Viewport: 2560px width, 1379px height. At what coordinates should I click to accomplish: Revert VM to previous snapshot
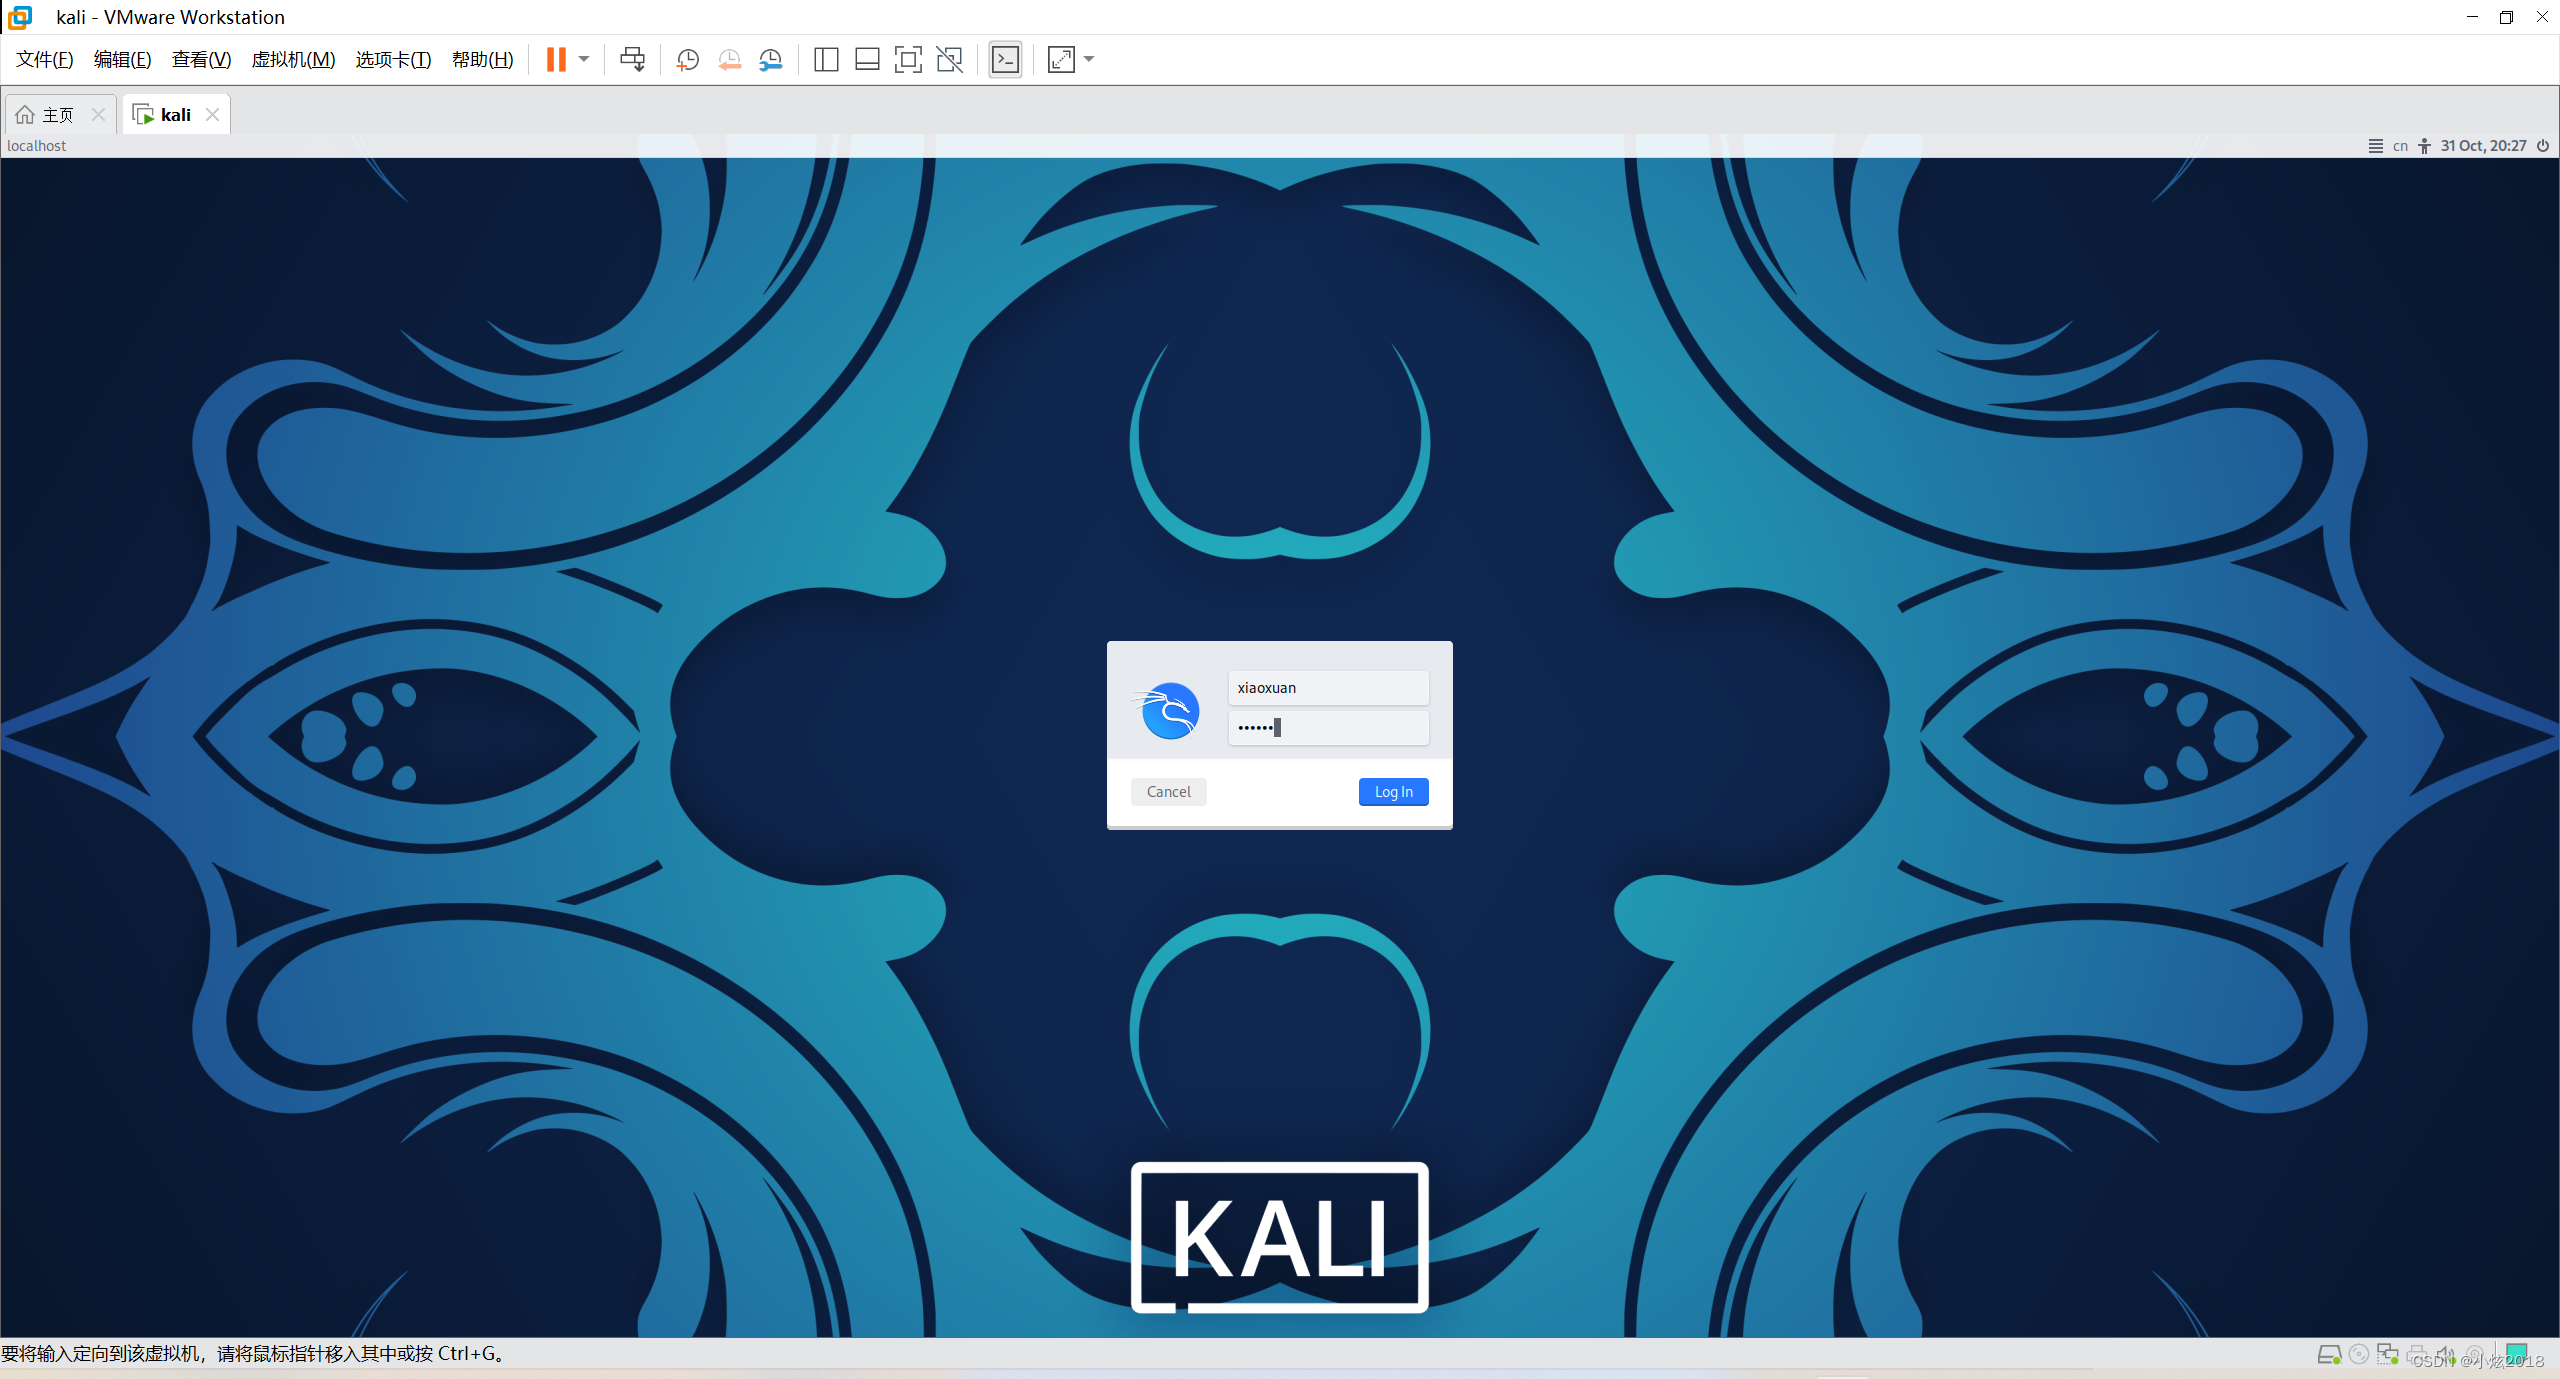729,60
